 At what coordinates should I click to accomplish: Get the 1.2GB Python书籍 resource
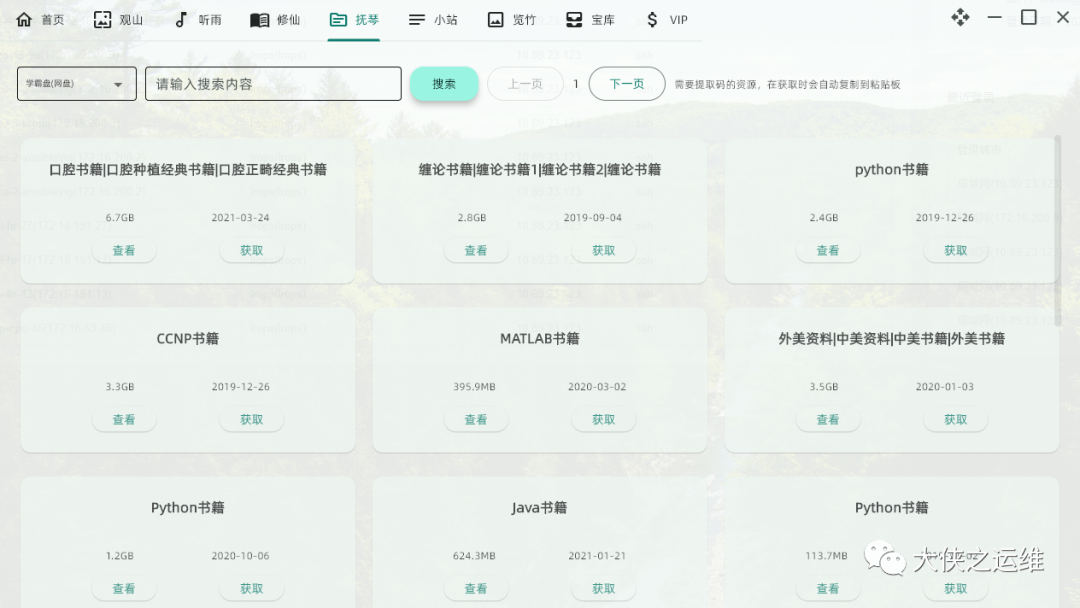tap(251, 589)
